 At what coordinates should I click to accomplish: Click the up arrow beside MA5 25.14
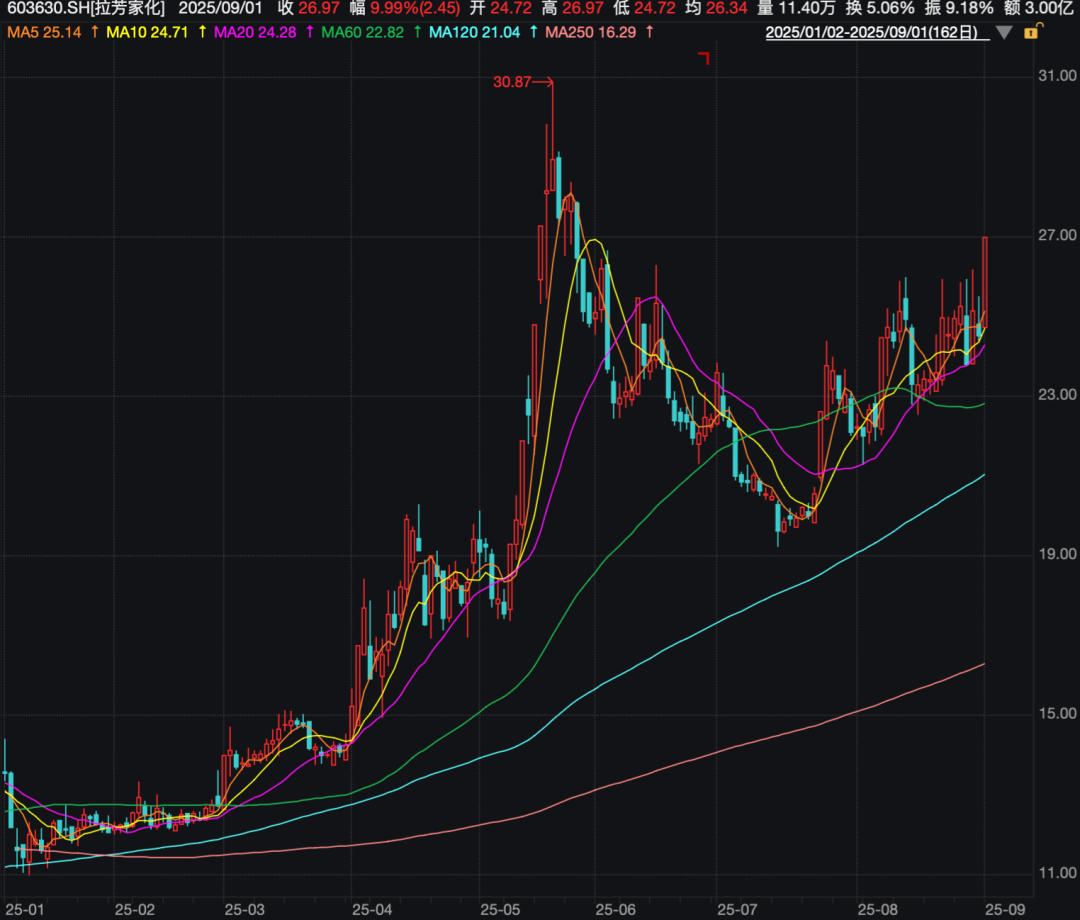click(x=94, y=32)
